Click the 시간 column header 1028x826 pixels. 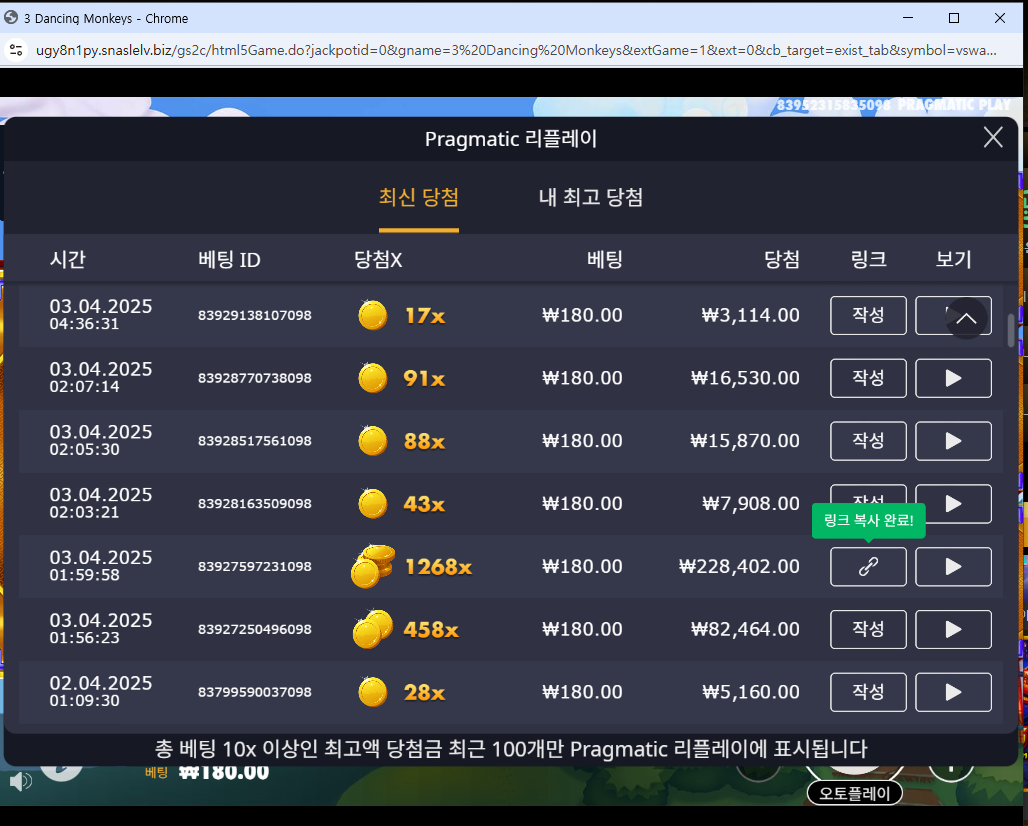coord(68,260)
